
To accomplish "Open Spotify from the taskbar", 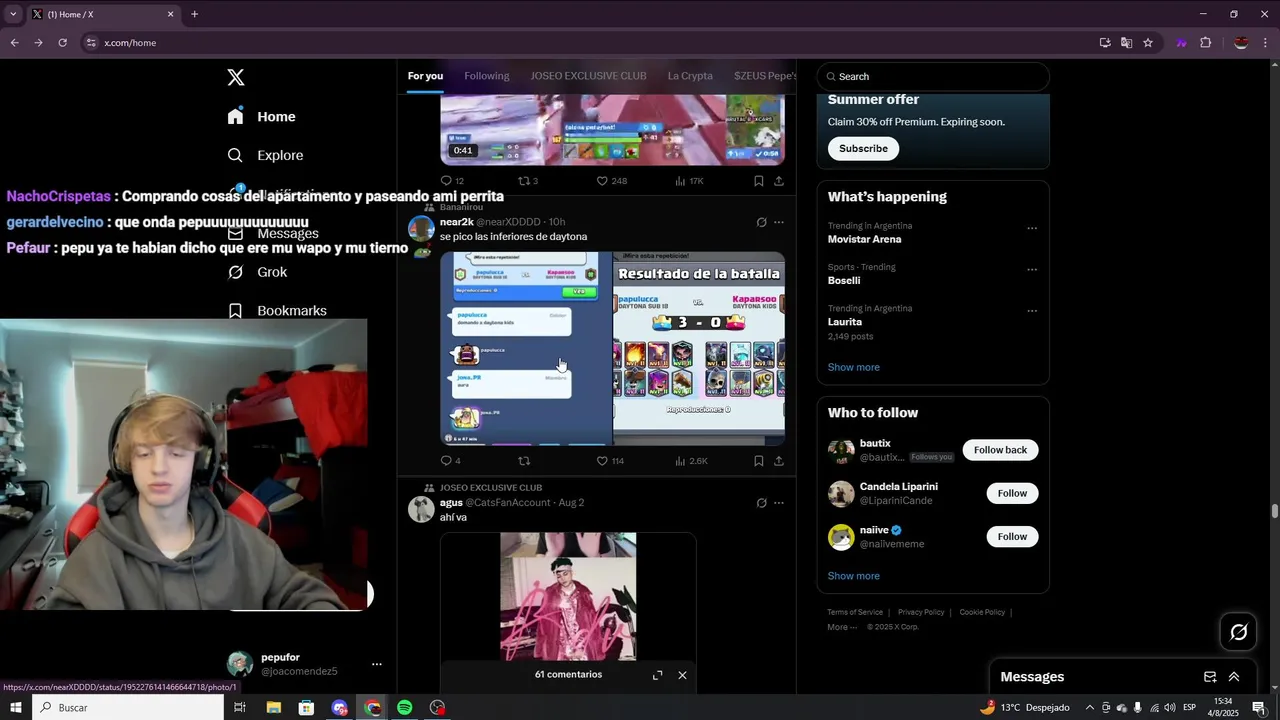I will tap(404, 707).
